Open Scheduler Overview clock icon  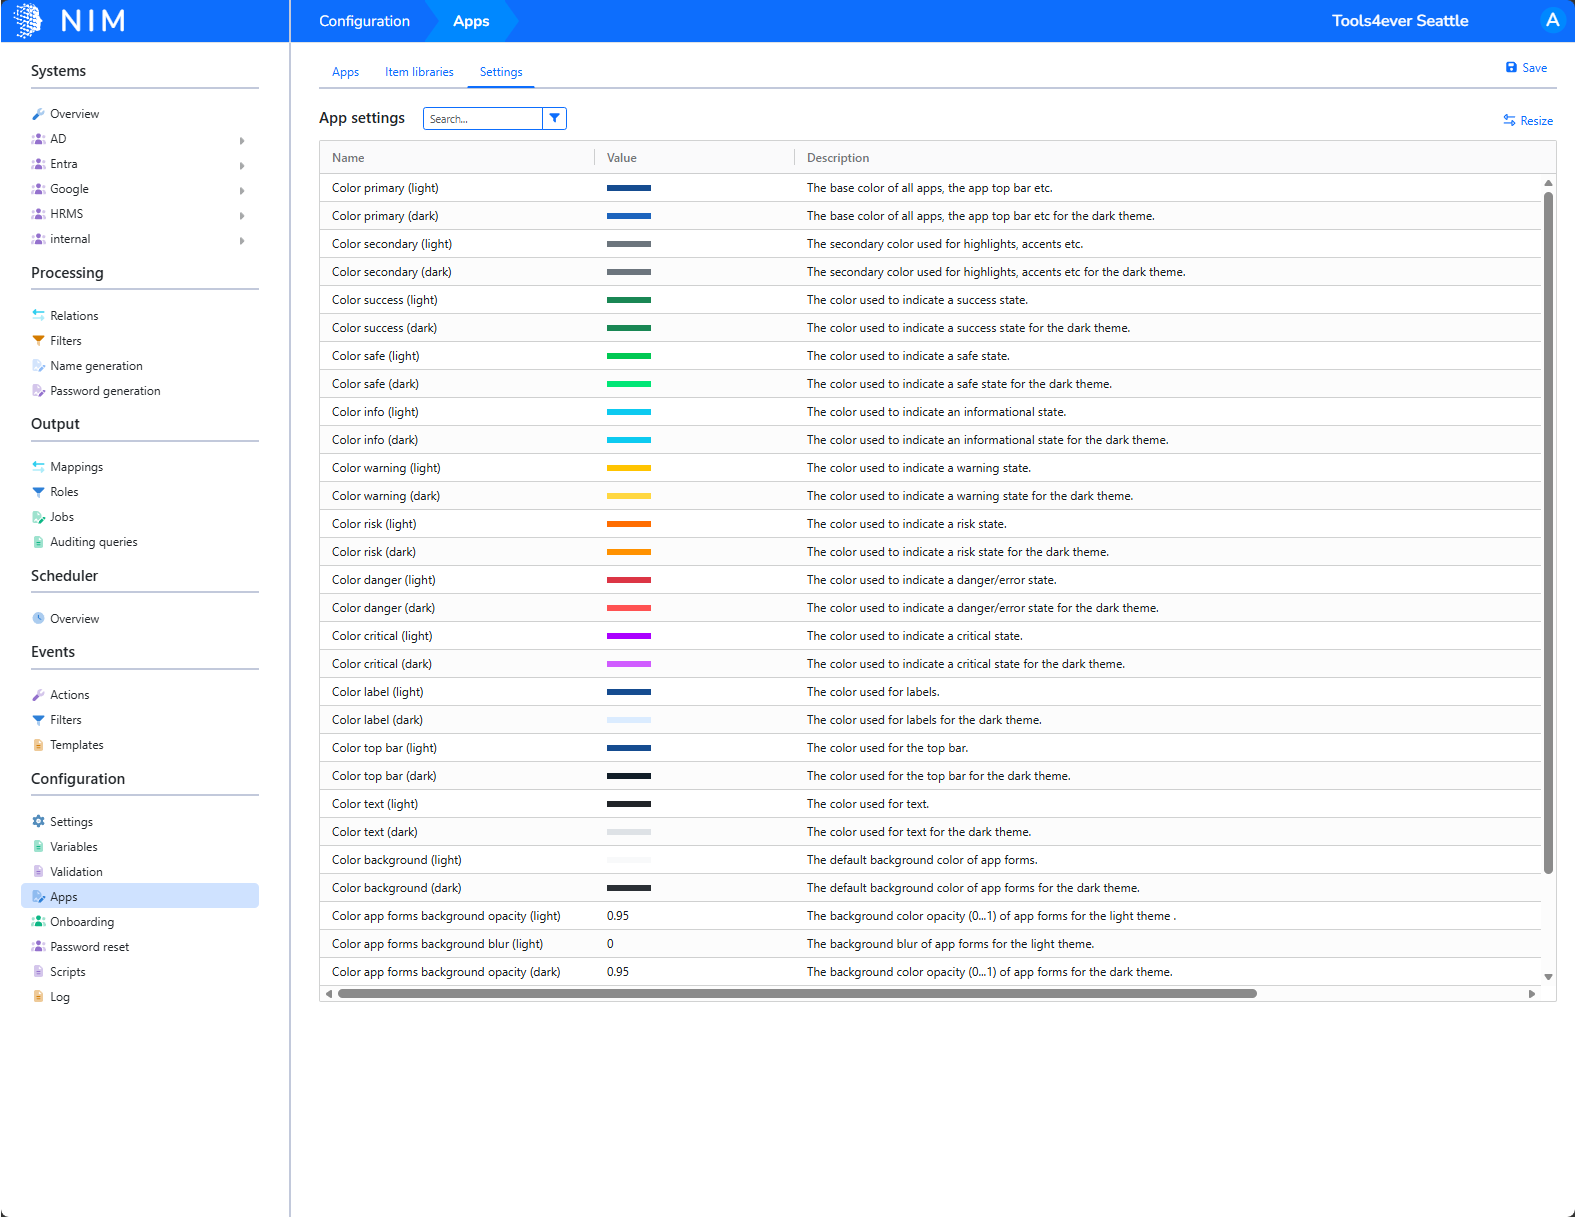[x=38, y=618]
